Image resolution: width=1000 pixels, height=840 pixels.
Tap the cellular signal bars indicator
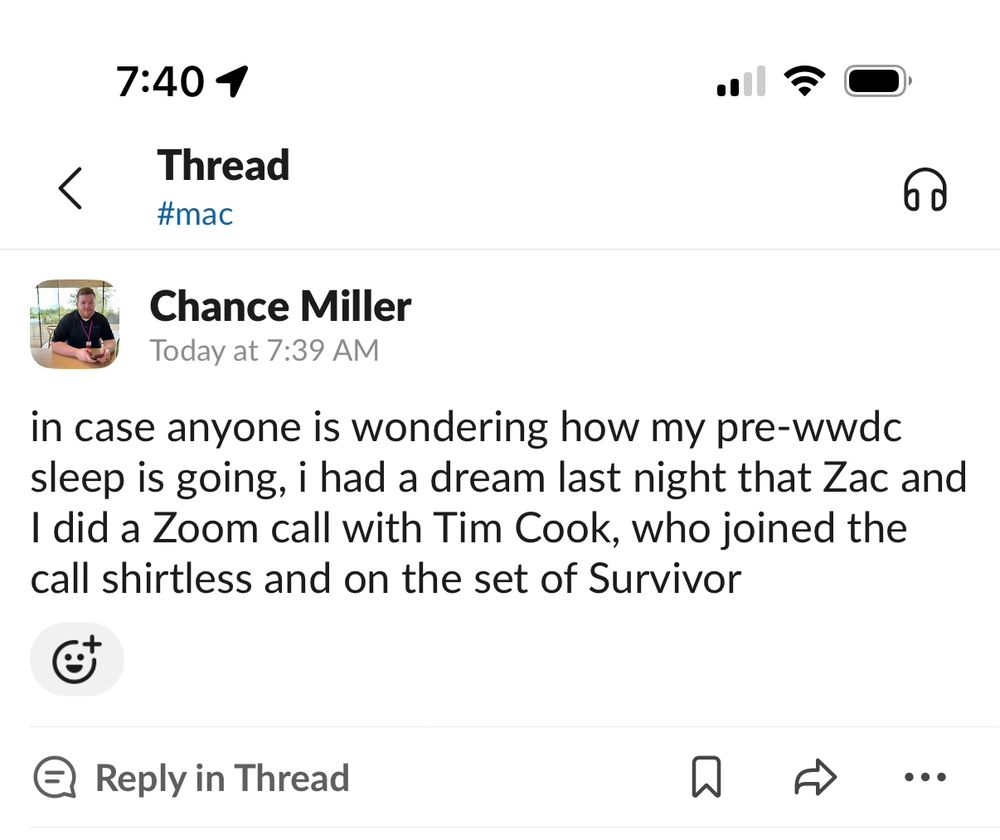coord(740,80)
